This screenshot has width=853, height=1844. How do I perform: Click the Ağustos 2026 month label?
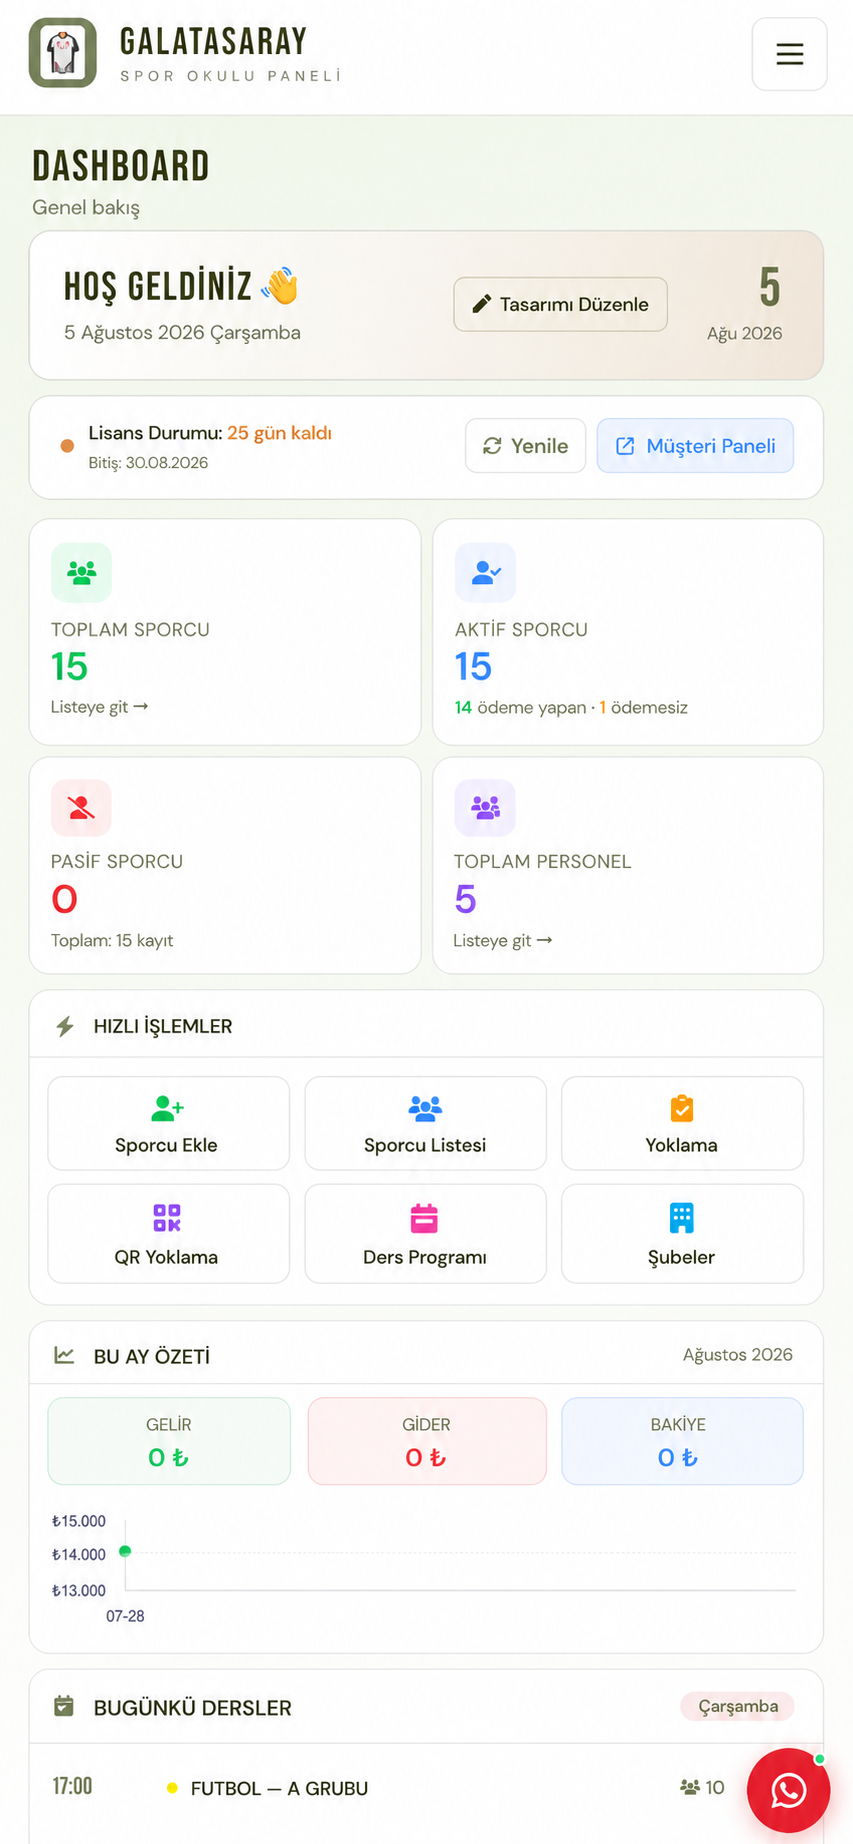(738, 1355)
